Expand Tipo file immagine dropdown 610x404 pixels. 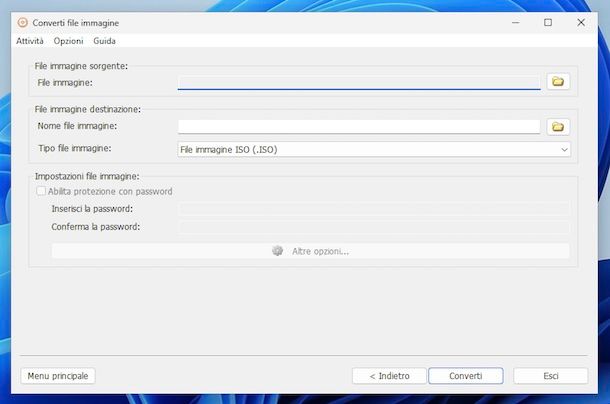tap(373, 149)
